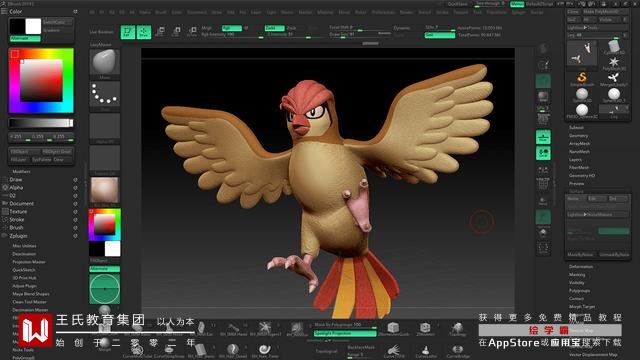This screenshot has height=360, width=640.
Task: Toggle the Zsub button
Action: tap(291, 28)
